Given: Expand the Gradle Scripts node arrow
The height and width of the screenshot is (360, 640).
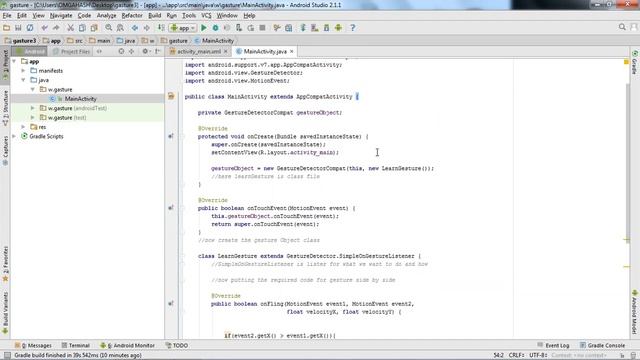Looking at the screenshot, I should (x=14, y=136).
